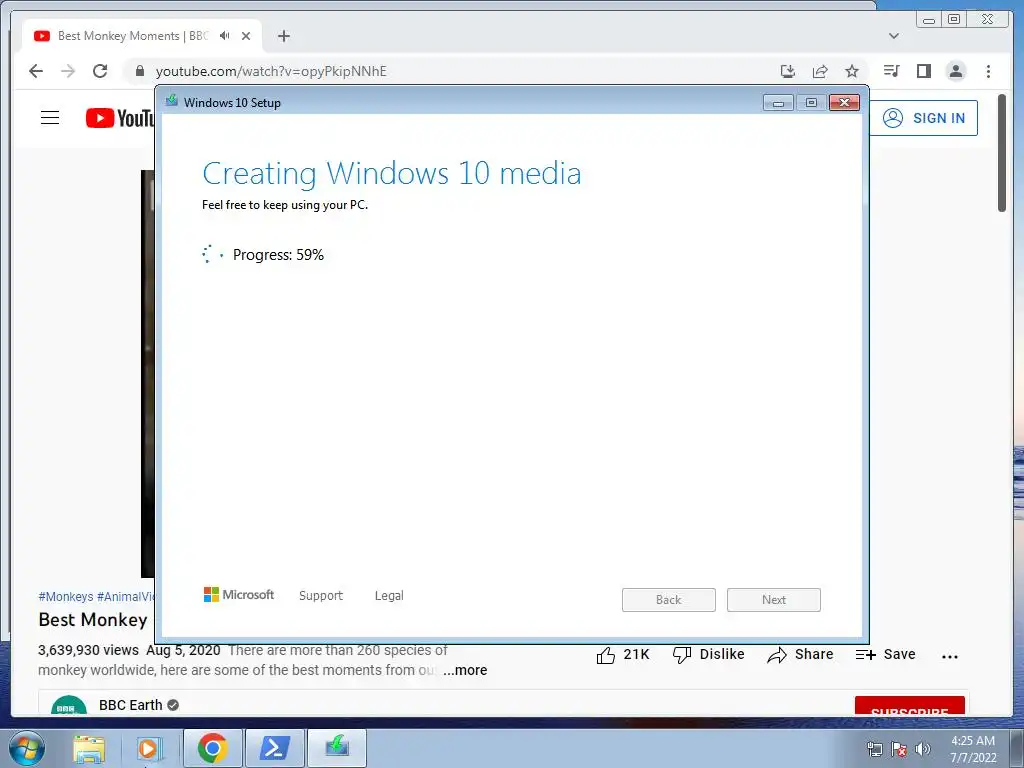Click Legal link in Setup
The image size is (1024, 768).
389,596
